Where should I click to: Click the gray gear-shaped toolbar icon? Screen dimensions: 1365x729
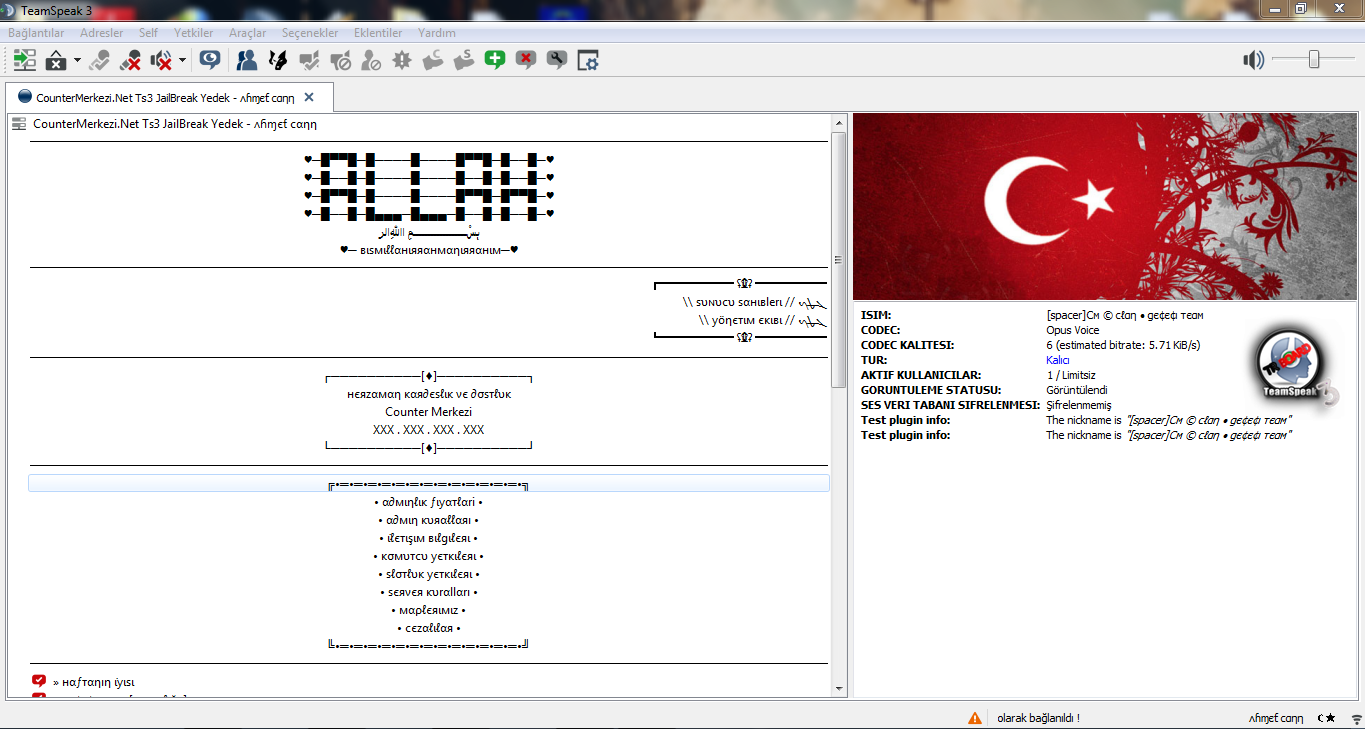click(x=402, y=60)
